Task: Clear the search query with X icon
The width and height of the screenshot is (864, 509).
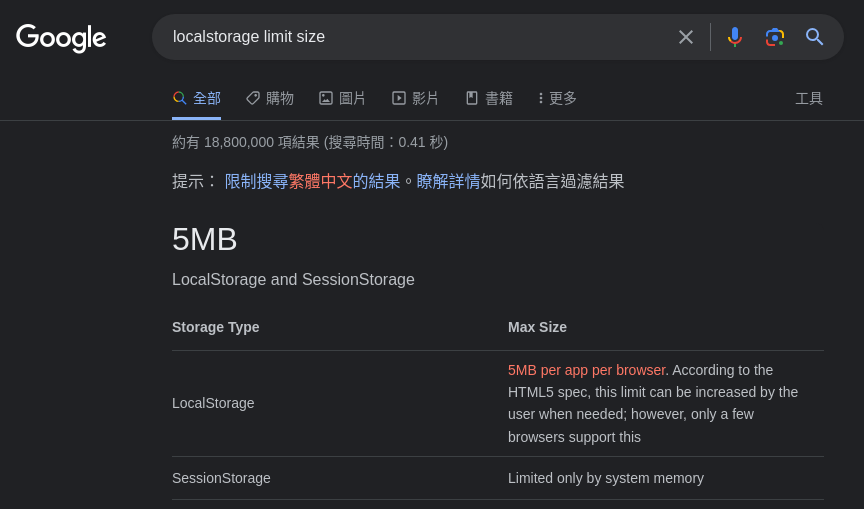Action: [x=685, y=37]
